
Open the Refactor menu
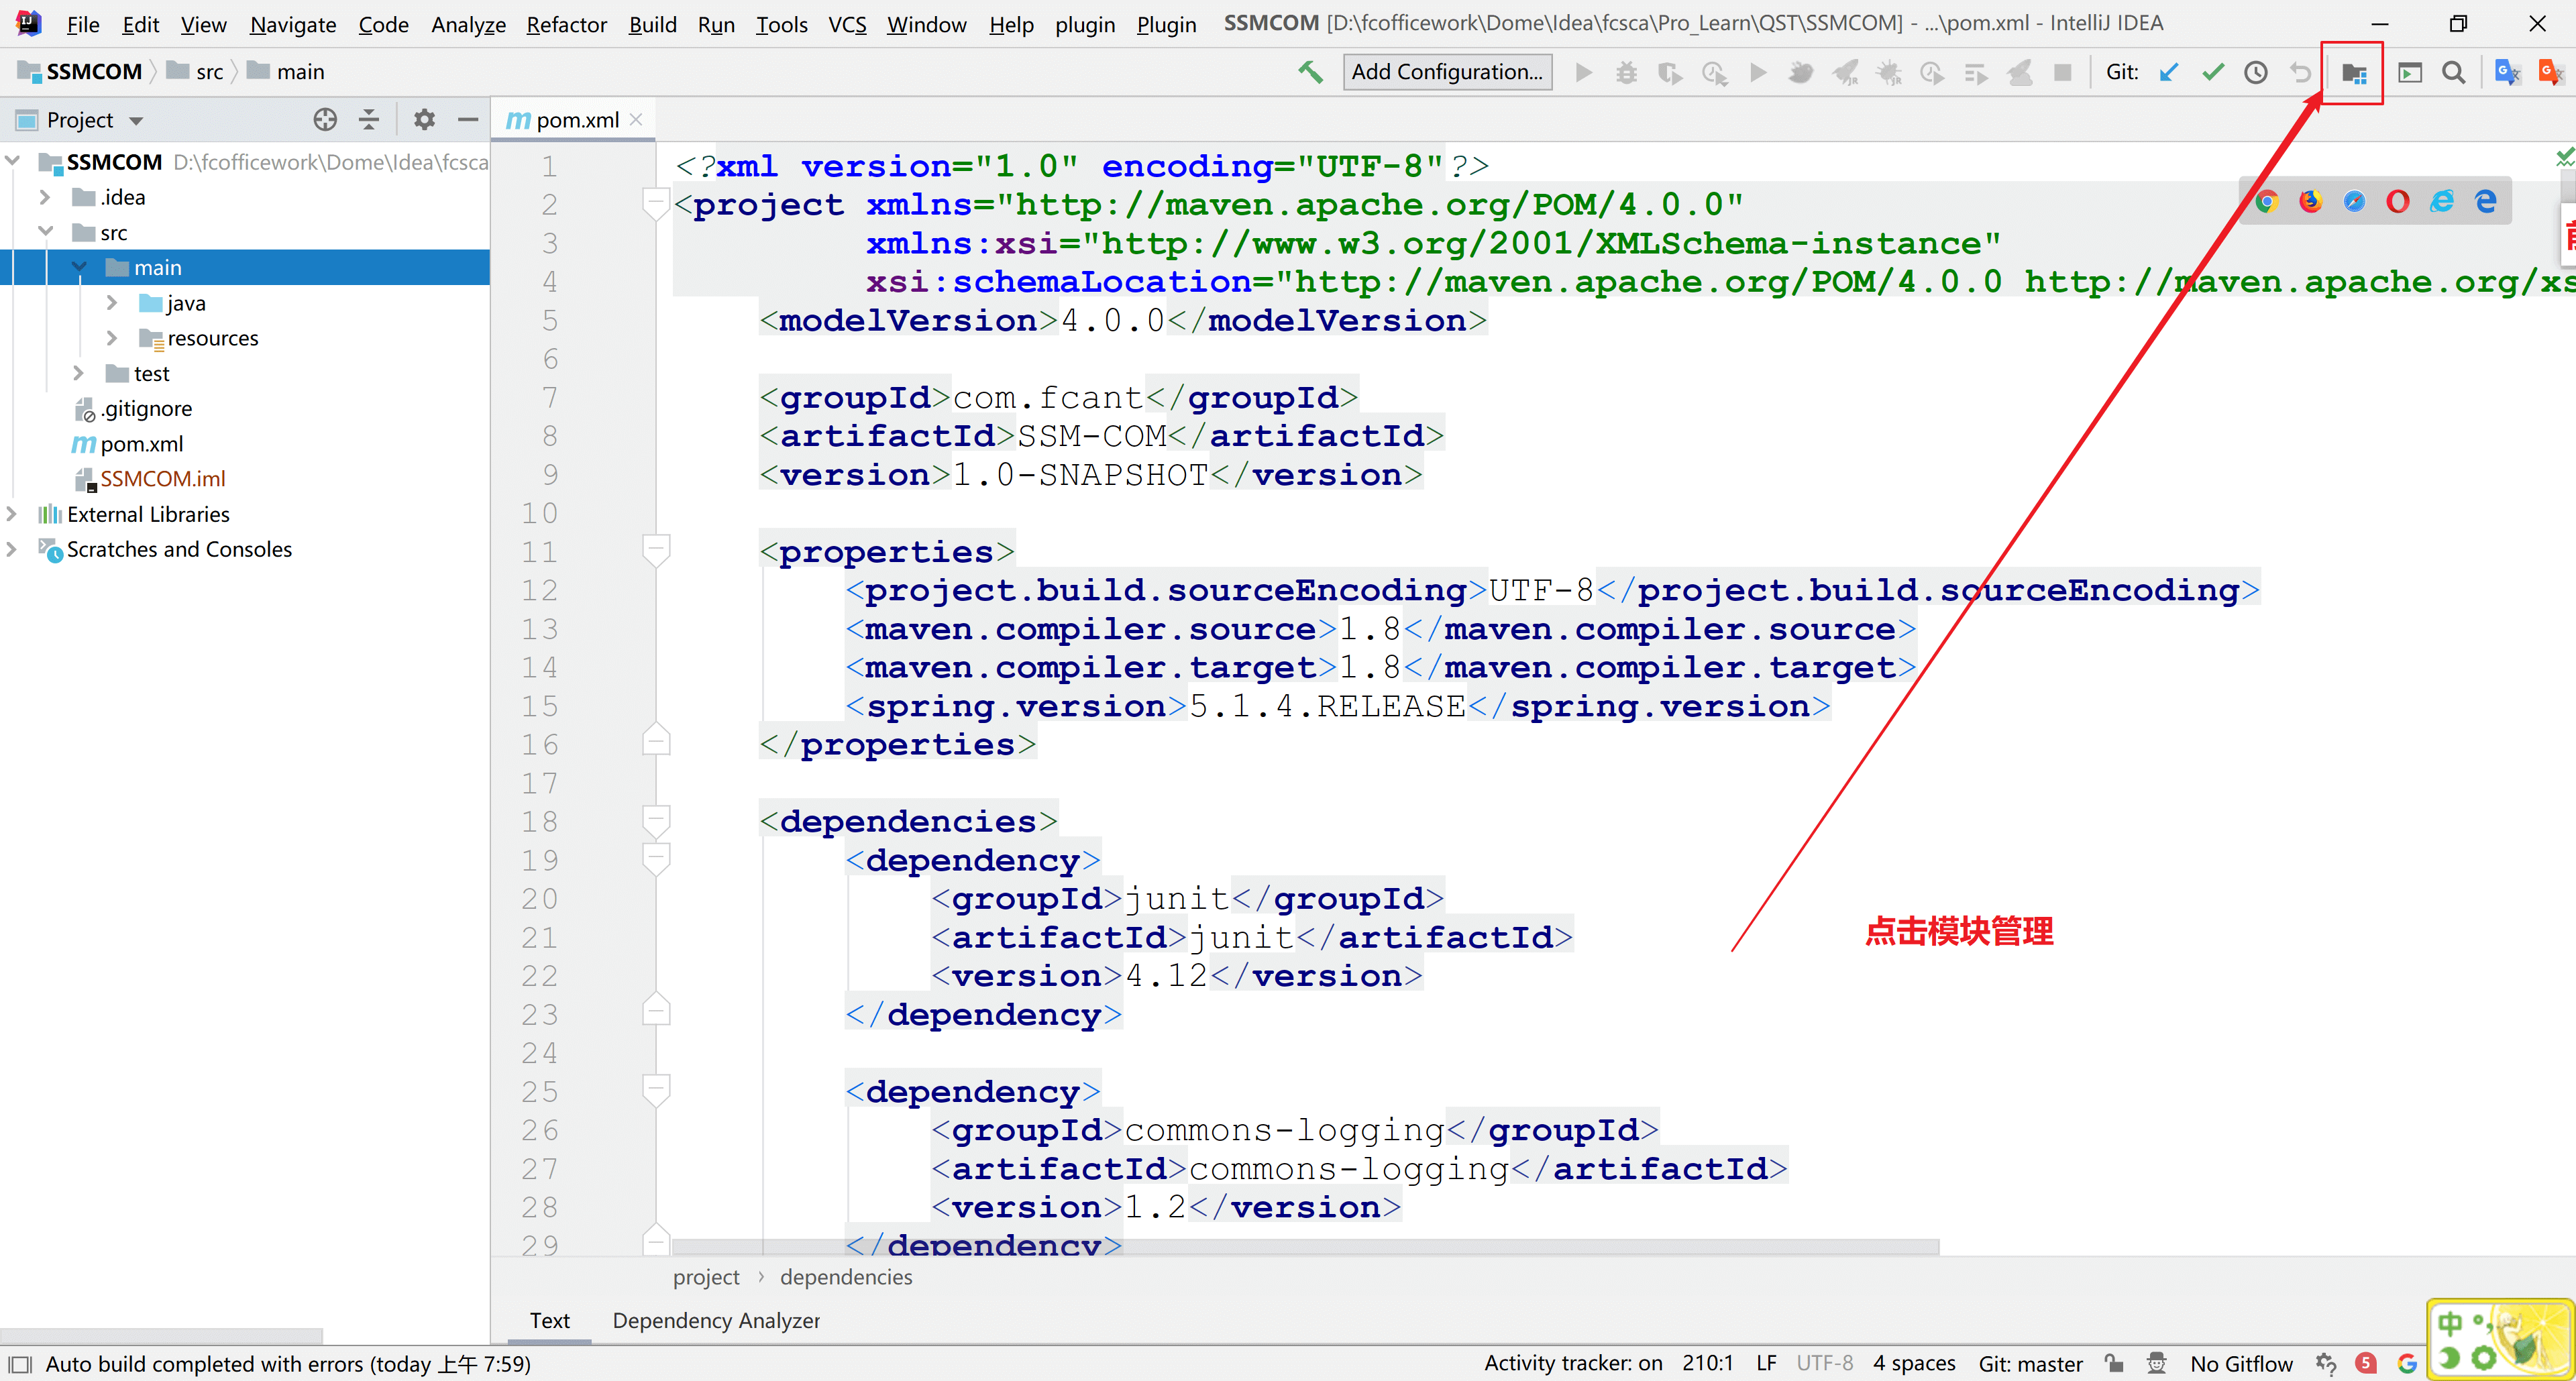click(x=566, y=24)
